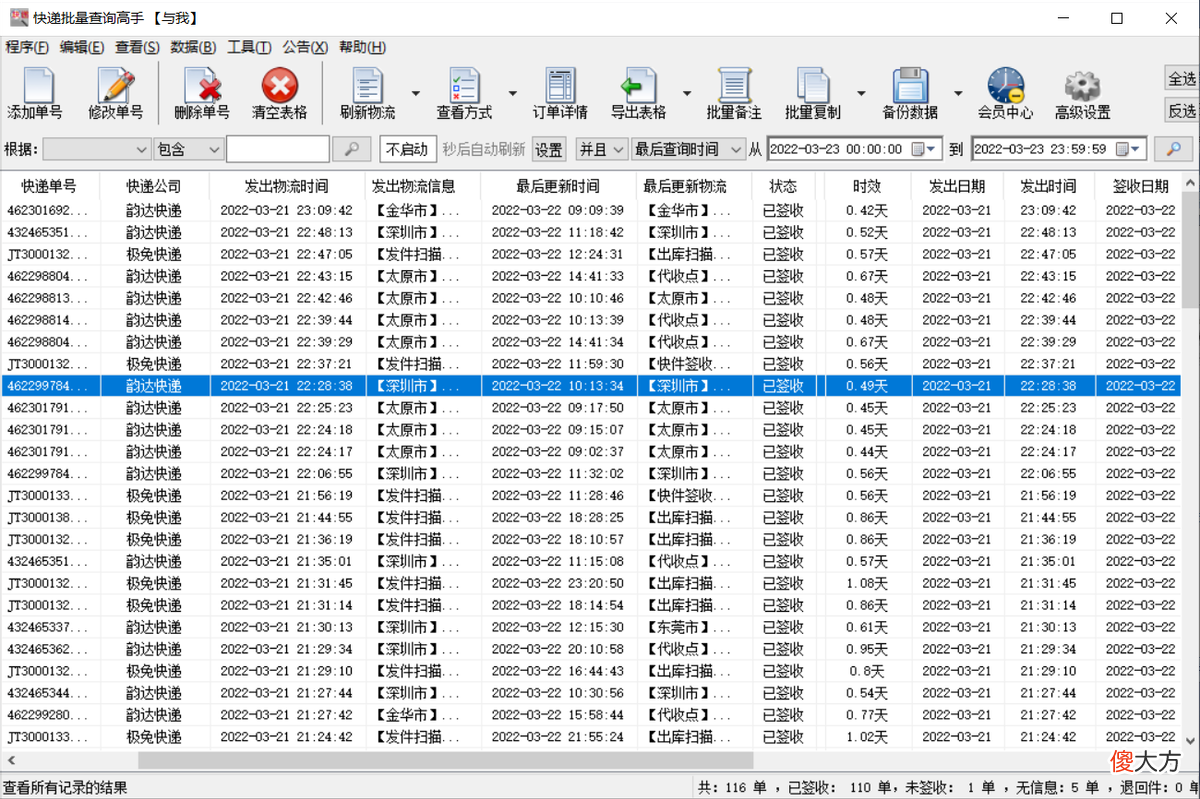The image size is (1200, 799).
Task: Expand the 备份数据 dropdown arrow
Action: [959, 94]
